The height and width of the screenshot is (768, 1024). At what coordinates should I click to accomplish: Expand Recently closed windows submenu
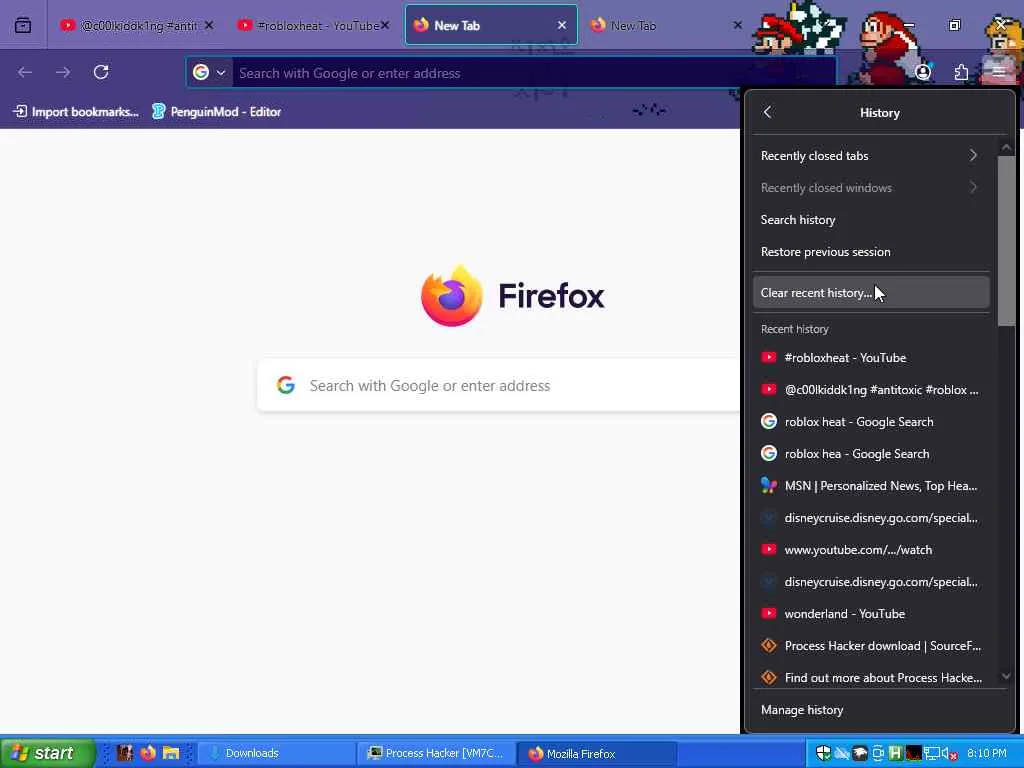pos(871,187)
